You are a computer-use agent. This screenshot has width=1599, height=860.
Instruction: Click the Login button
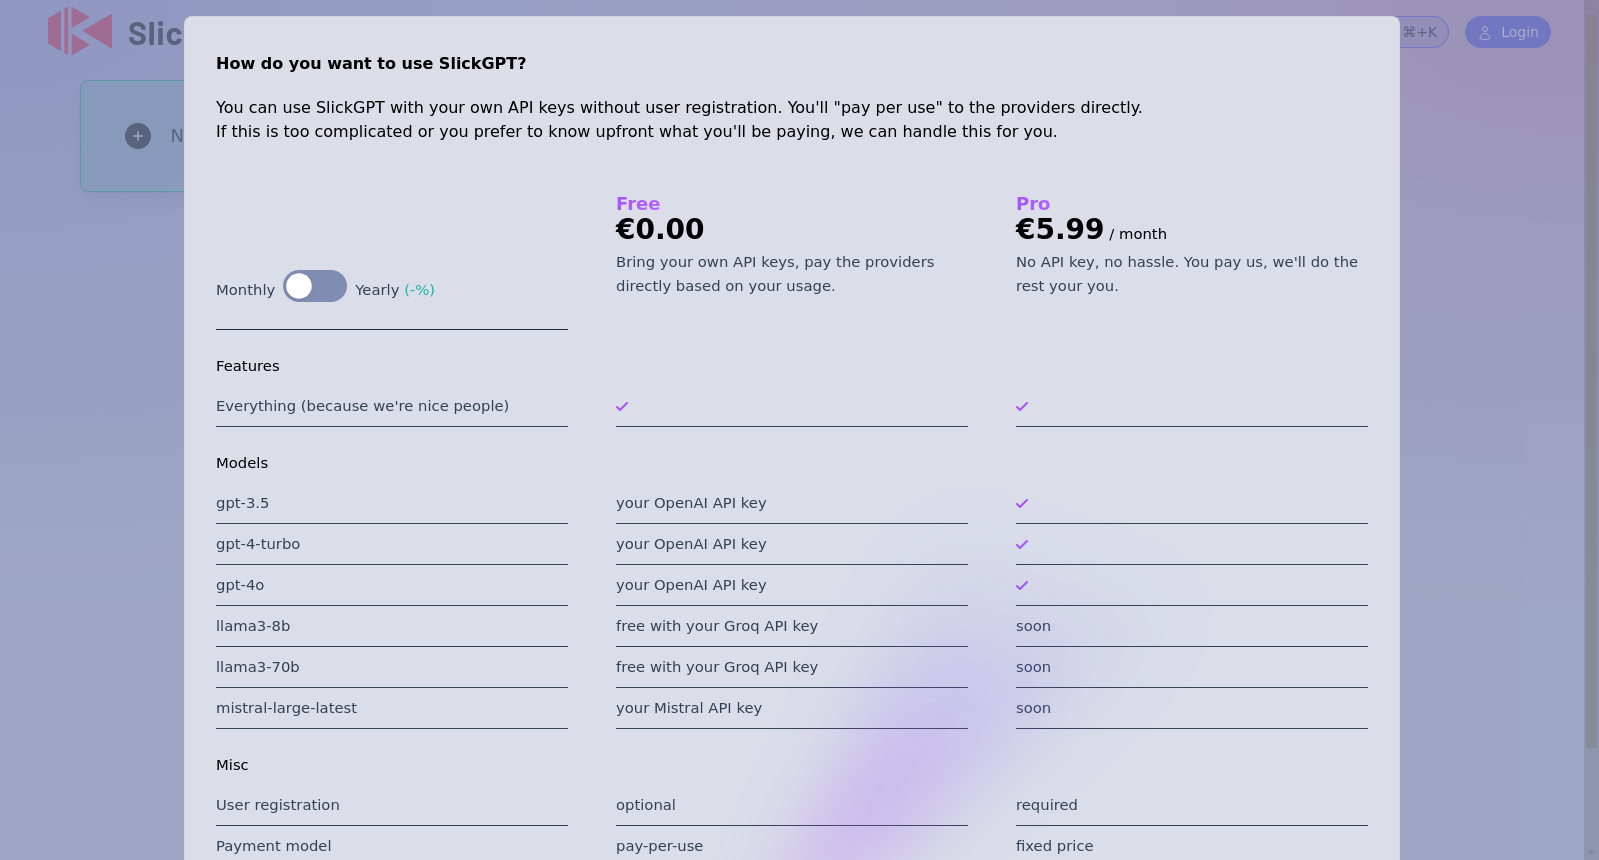(1507, 32)
